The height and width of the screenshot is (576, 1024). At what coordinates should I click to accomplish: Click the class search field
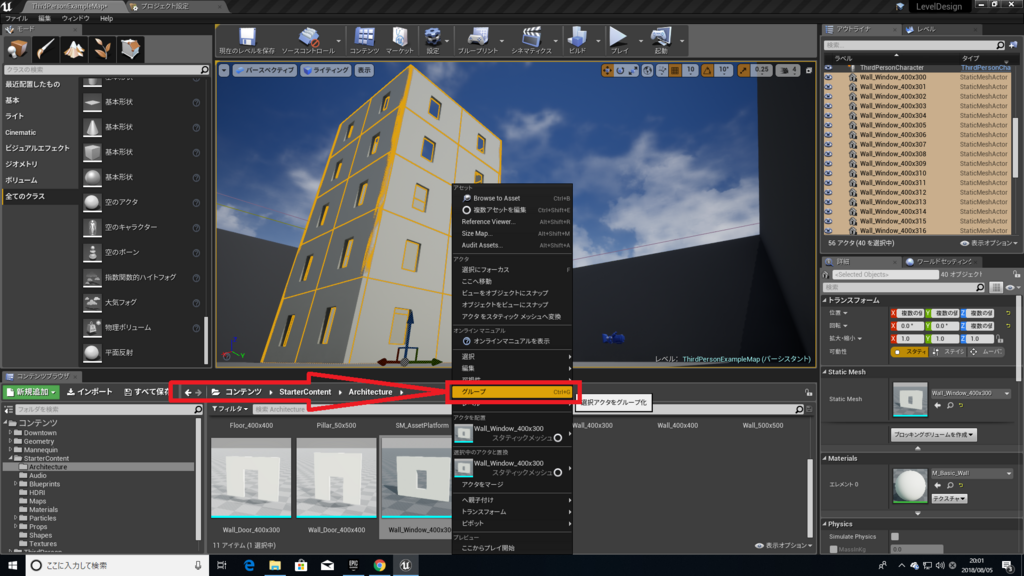pyautogui.click(x=106, y=69)
